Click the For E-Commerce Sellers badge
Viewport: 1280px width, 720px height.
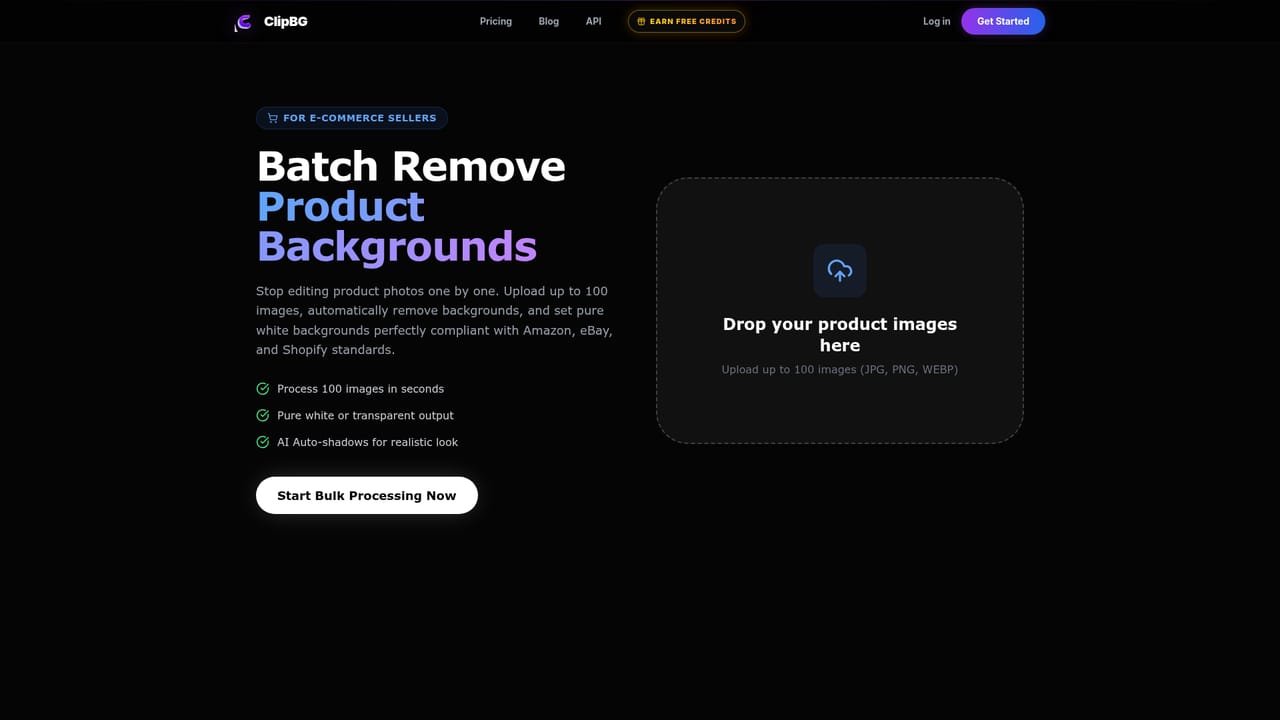tap(351, 118)
